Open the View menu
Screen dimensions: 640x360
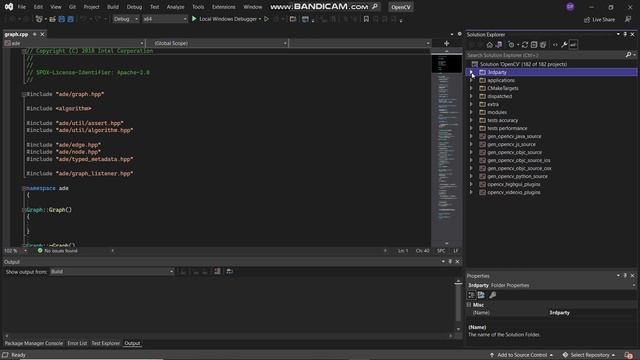(56, 7)
